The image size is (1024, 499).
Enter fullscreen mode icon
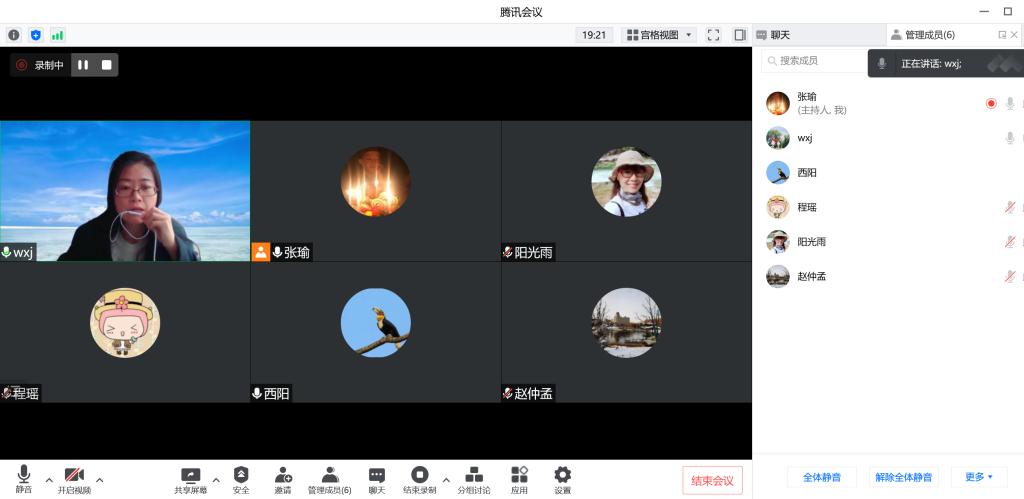[x=713, y=35]
